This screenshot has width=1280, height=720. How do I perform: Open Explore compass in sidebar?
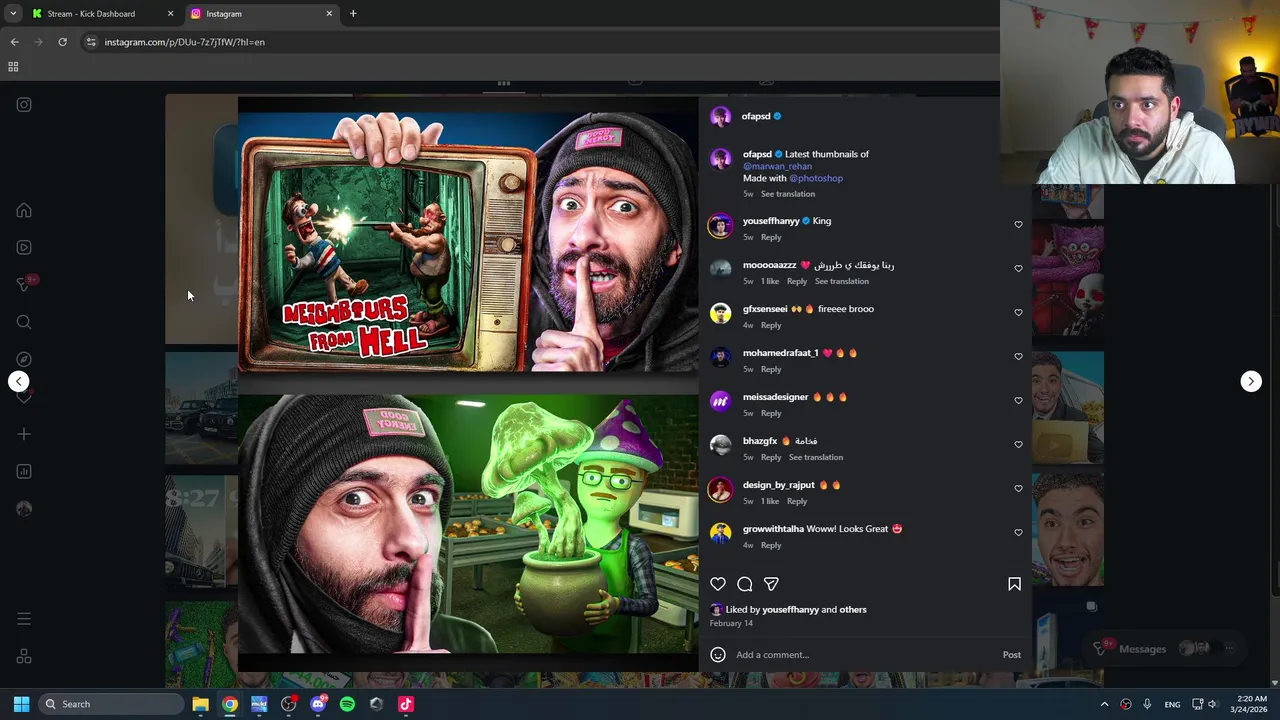[x=24, y=359]
